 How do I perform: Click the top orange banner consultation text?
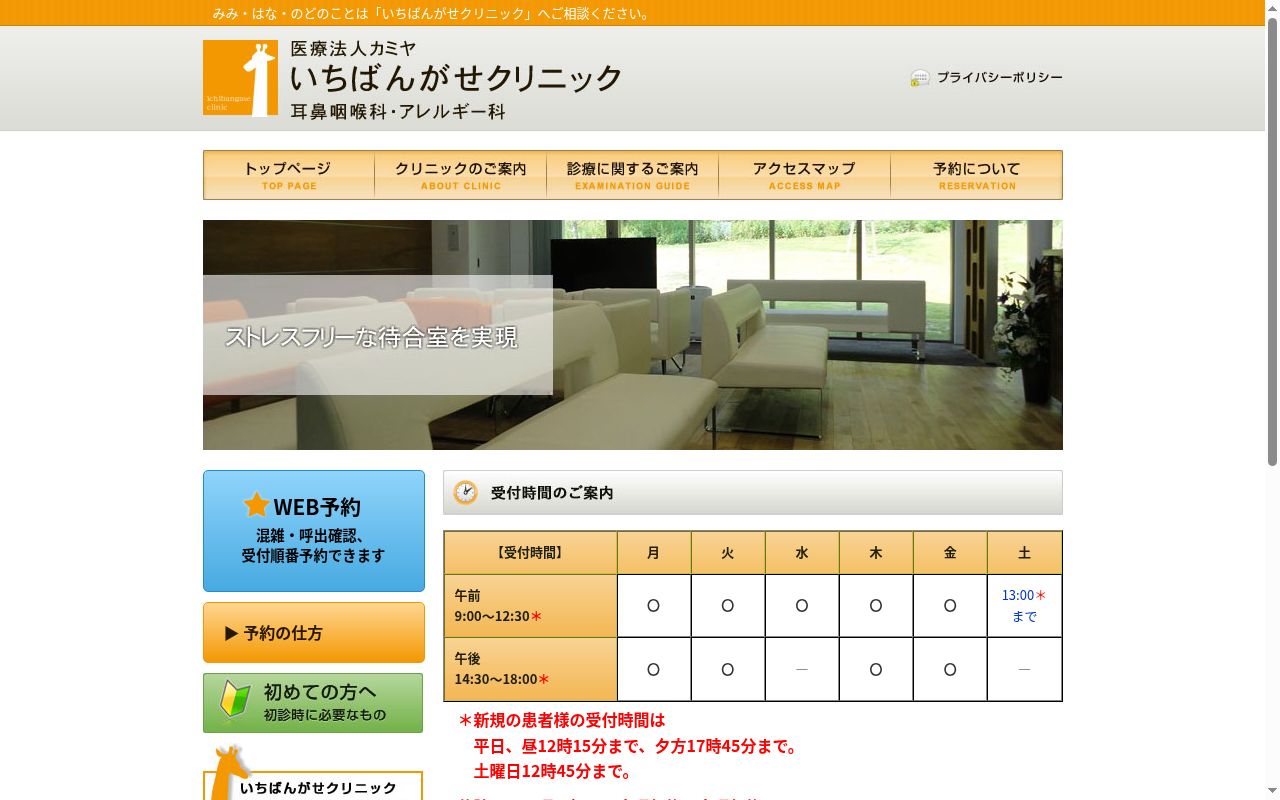point(433,13)
